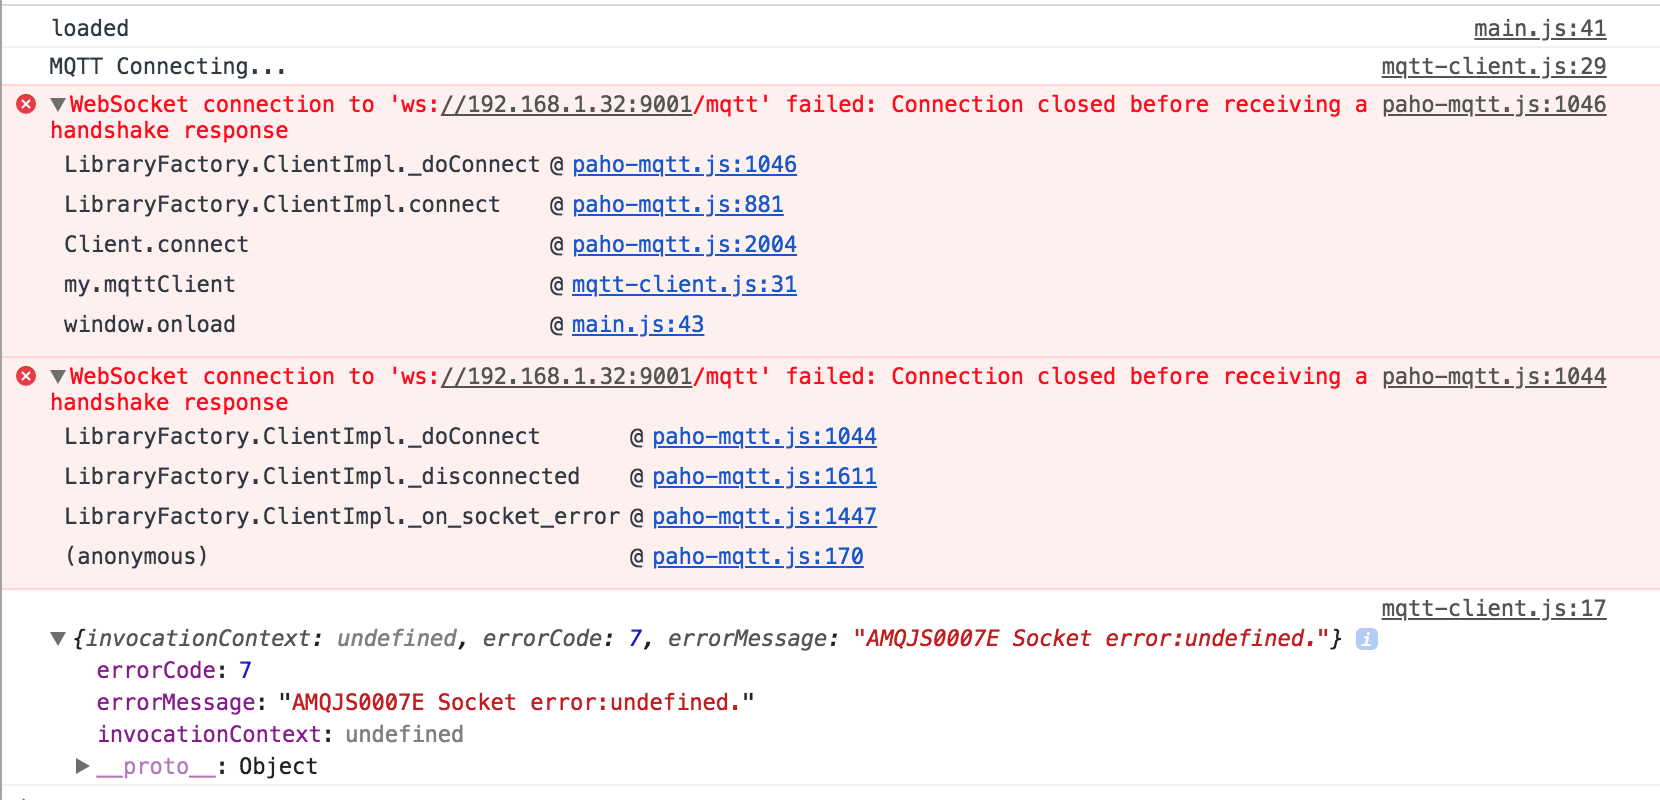Go to paho-mqtt.js:2004 for Client.connect

[x=684, y=244]
